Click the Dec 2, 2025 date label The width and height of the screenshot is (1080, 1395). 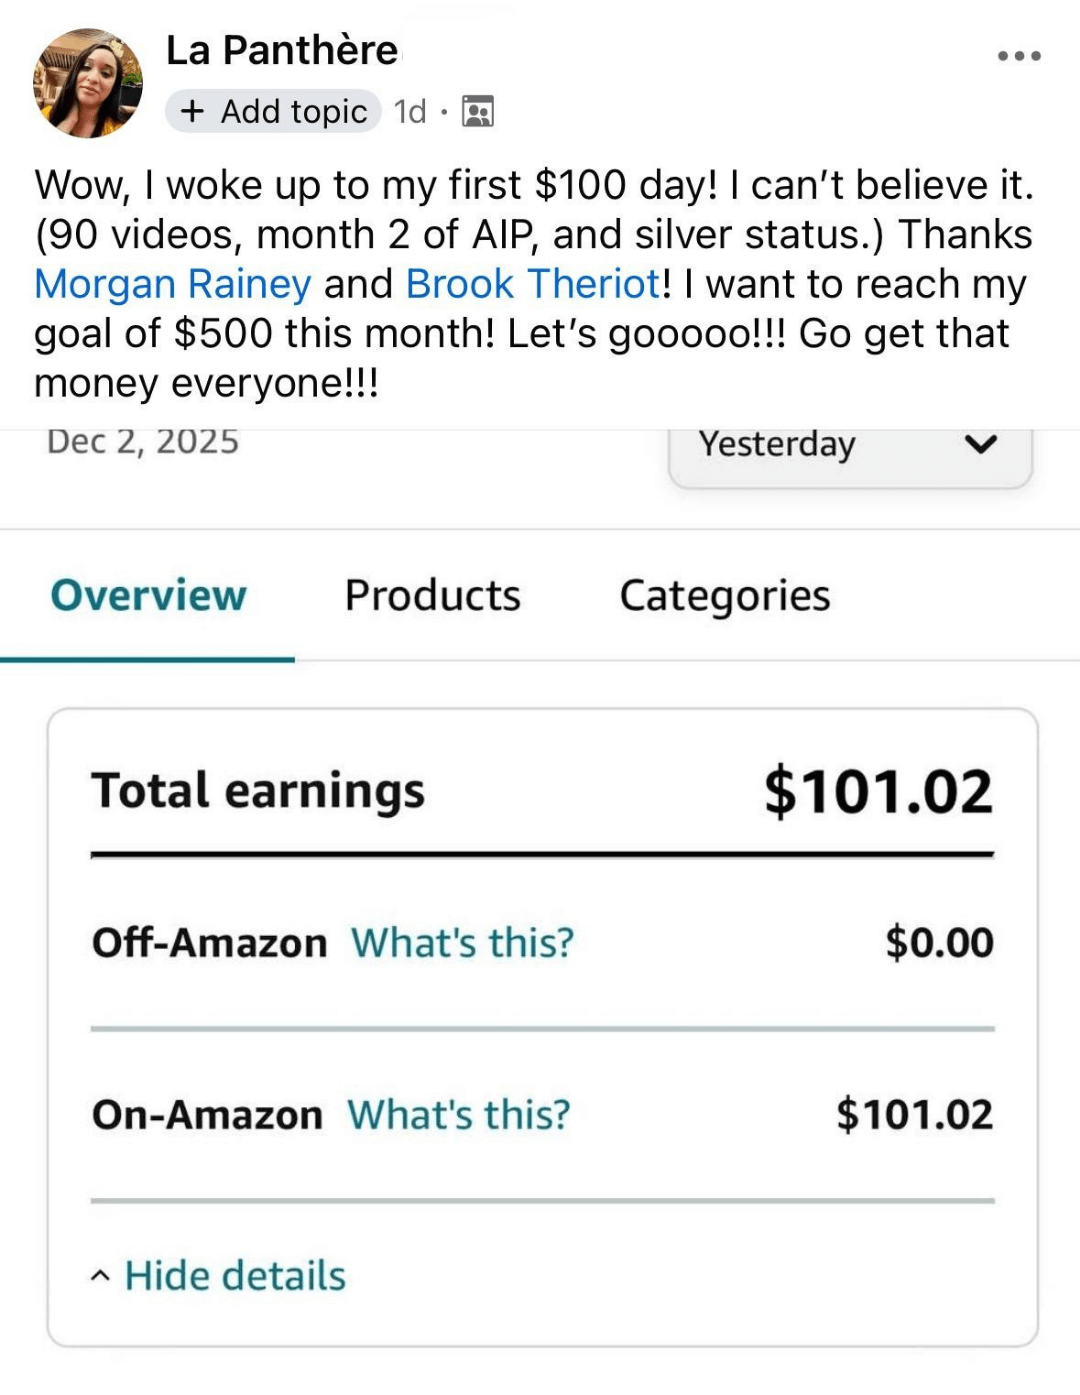[143, 442]
